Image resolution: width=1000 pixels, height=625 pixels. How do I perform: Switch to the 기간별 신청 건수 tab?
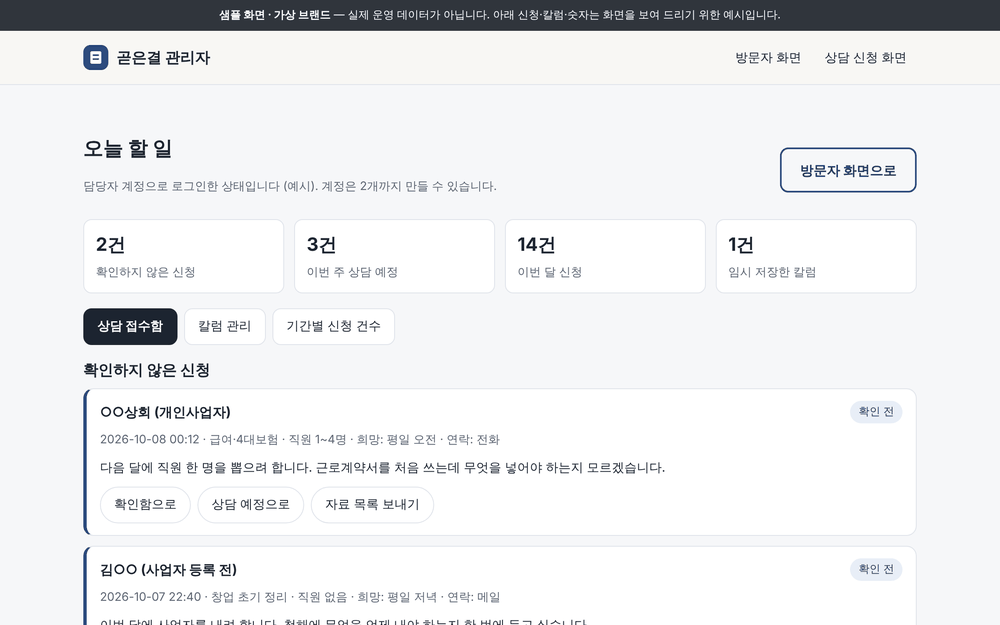[334, 327]
